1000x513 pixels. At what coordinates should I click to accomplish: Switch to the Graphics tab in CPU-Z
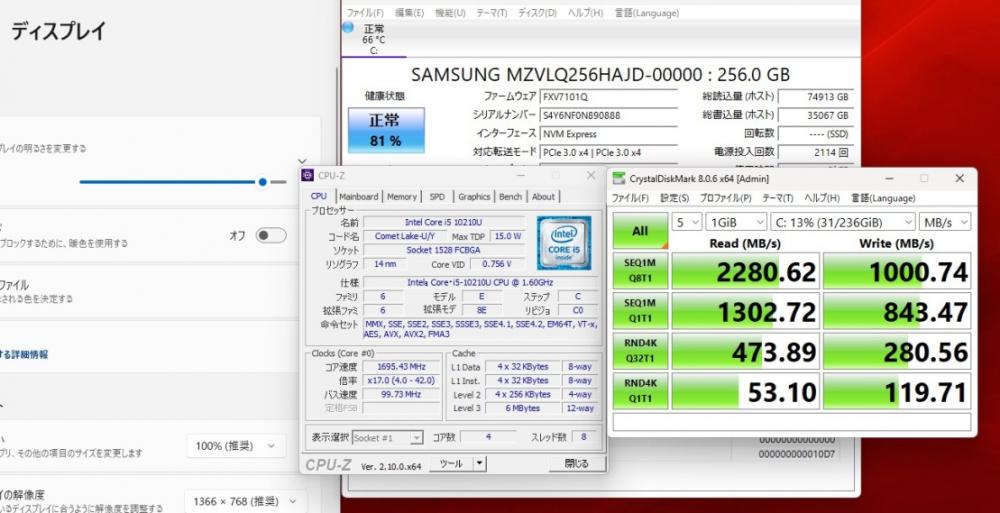(x=474, y=197)
